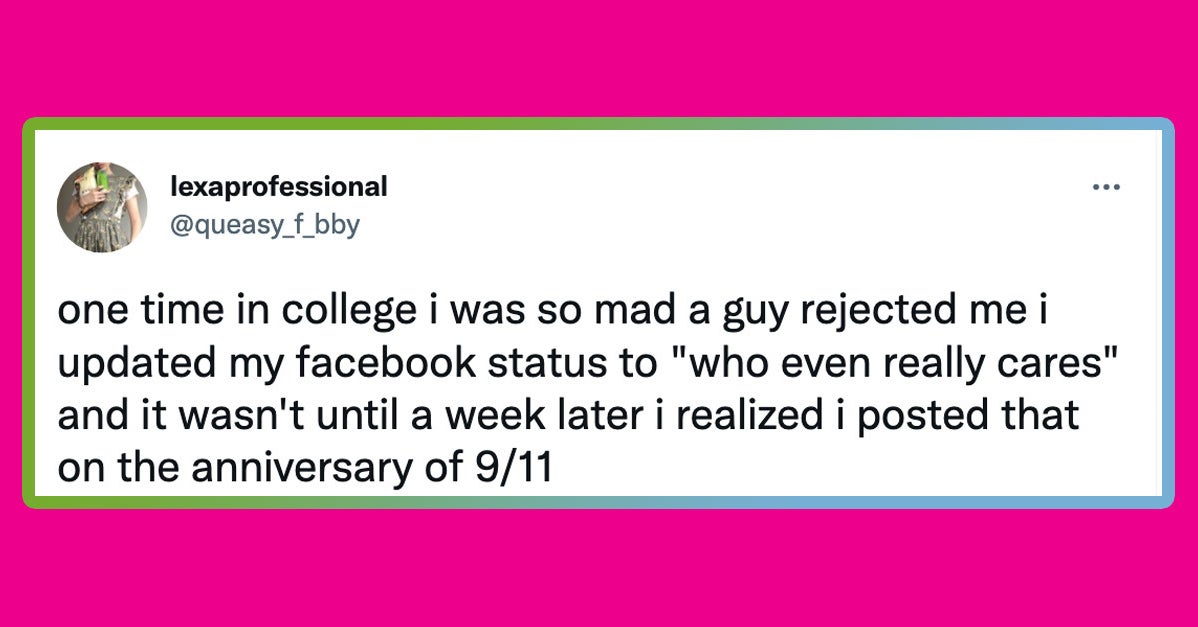1198x627 pixels.
Task: Click the "9/11" text in the tweet
Action: 513,467
